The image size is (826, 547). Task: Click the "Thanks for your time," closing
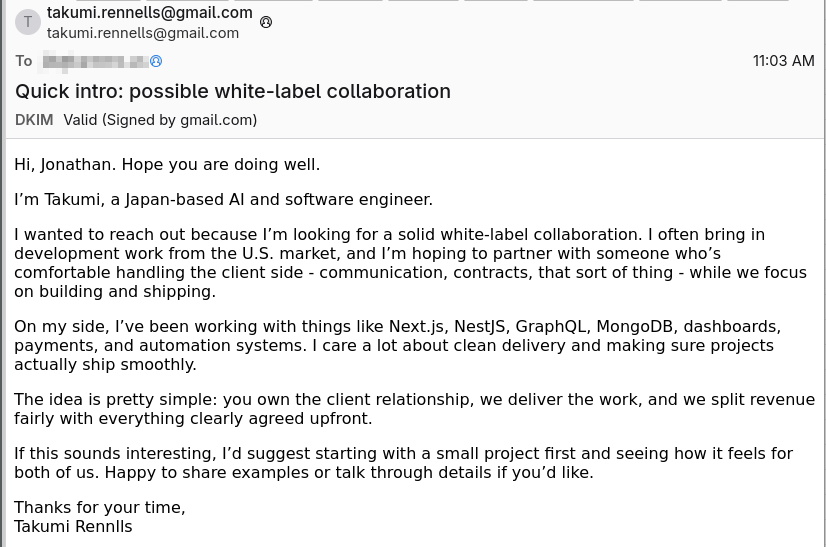[100, 508]
